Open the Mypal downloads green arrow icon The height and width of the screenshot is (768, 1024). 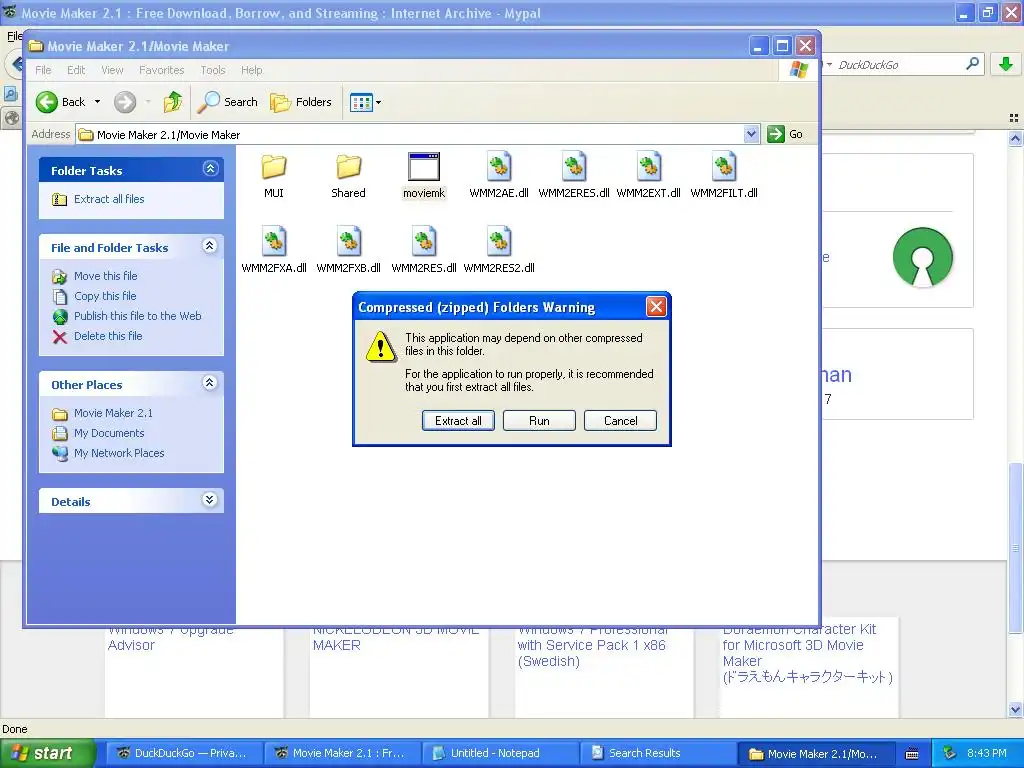point(1006,64)
